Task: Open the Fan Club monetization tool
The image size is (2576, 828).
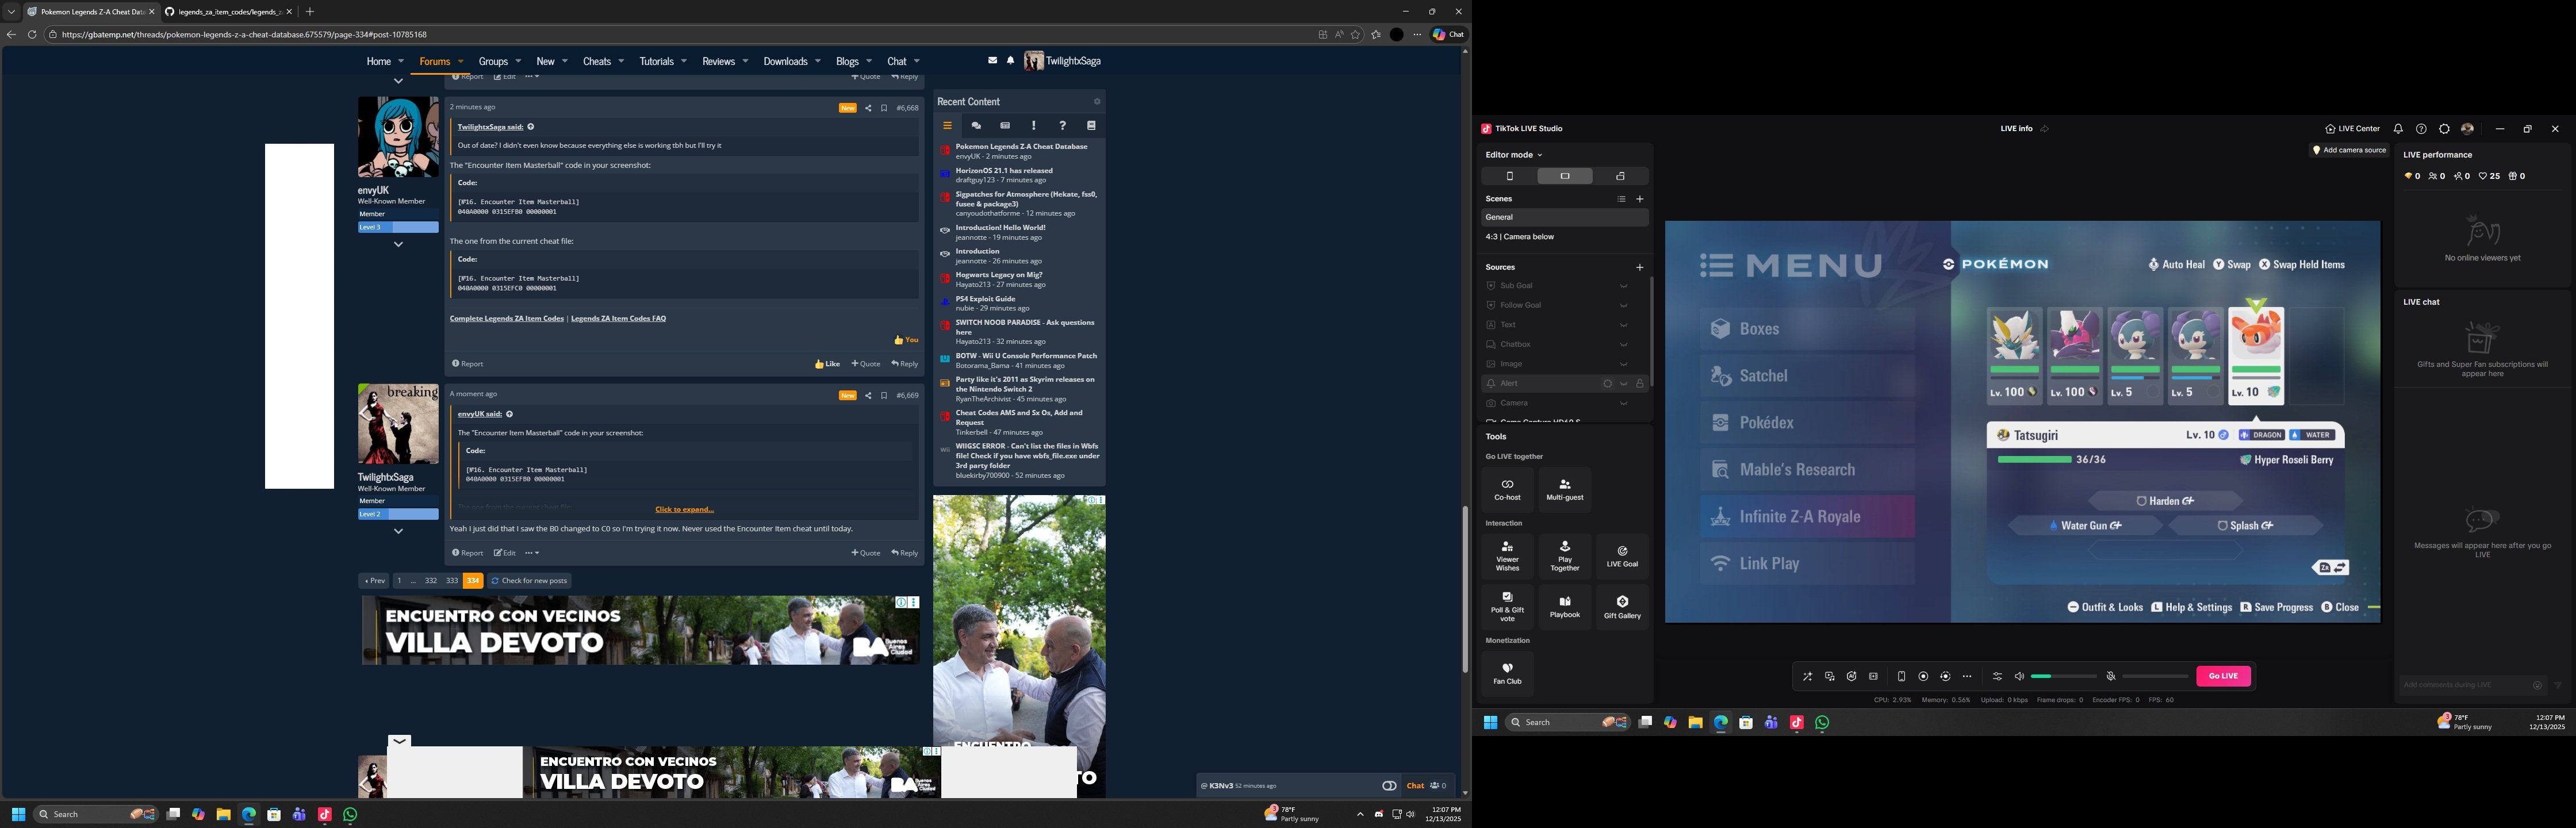Action: pyautogui.click(x=1507, y=673)
